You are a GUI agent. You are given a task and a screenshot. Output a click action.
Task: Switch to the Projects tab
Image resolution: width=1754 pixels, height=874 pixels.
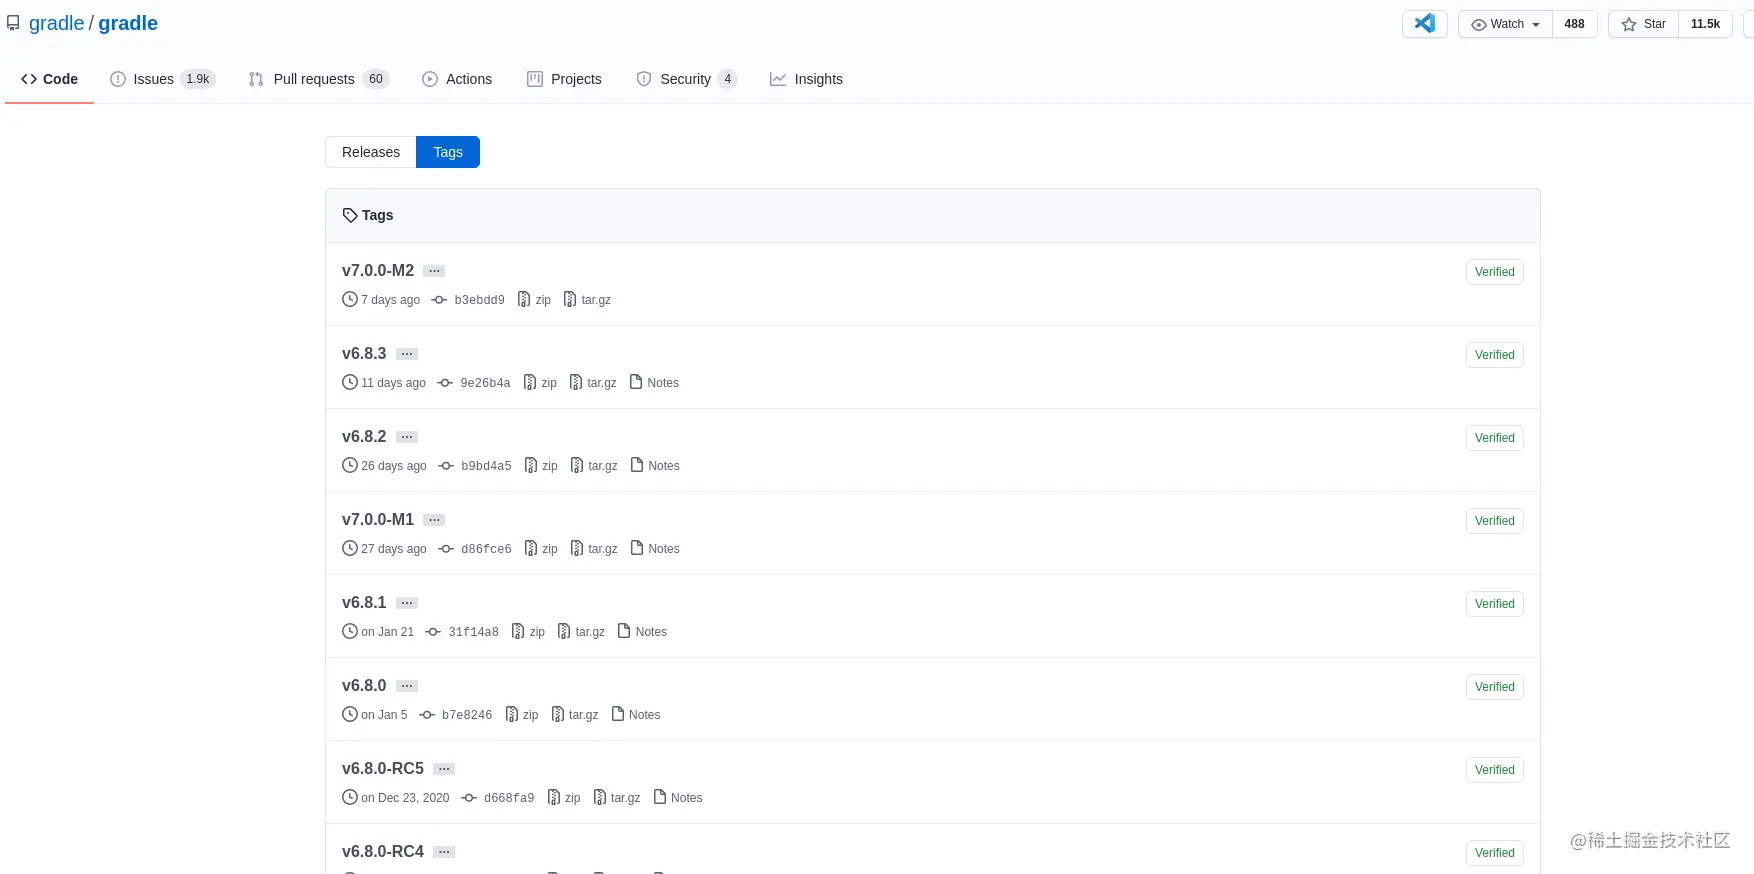coord(564,79)
